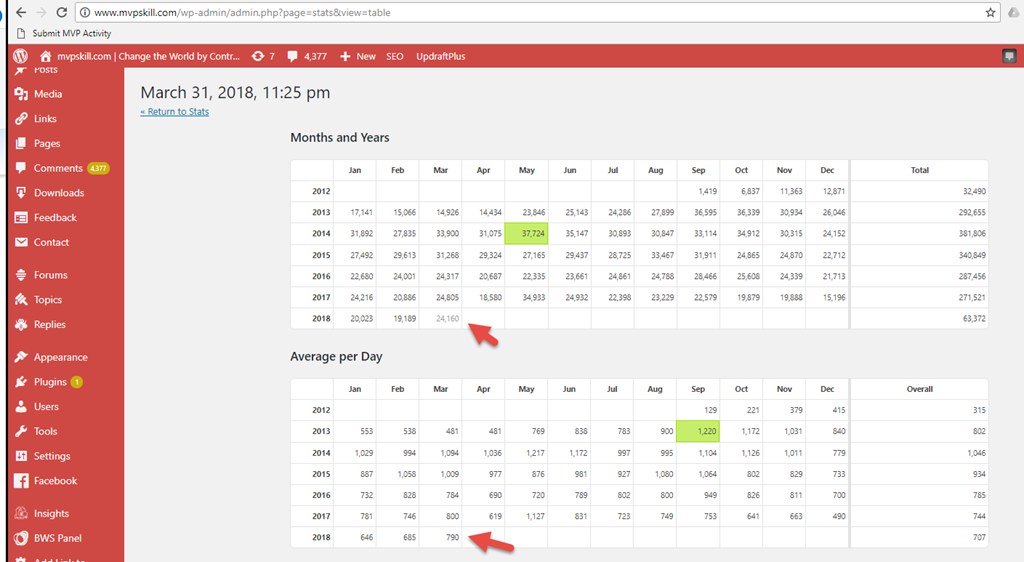Viewport: 1024px width, 562px height.
Task: Click the Insights sidebar icon
Action: 21,513
